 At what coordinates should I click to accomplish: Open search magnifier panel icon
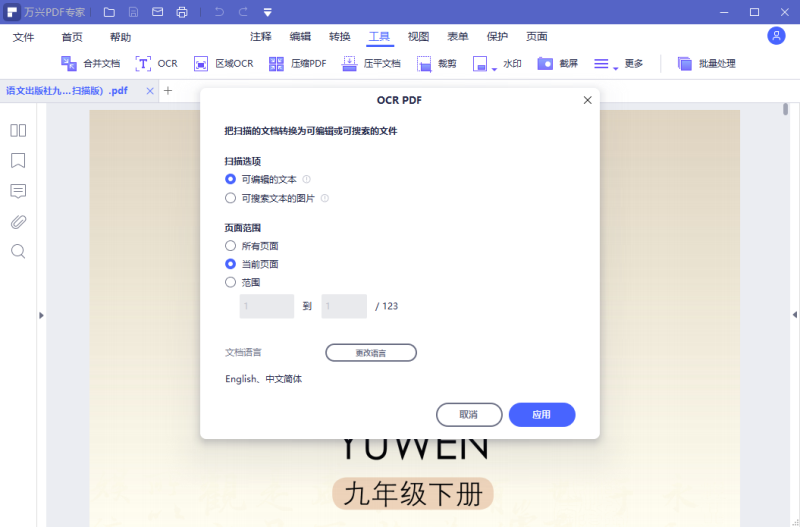tap(18, 252)
